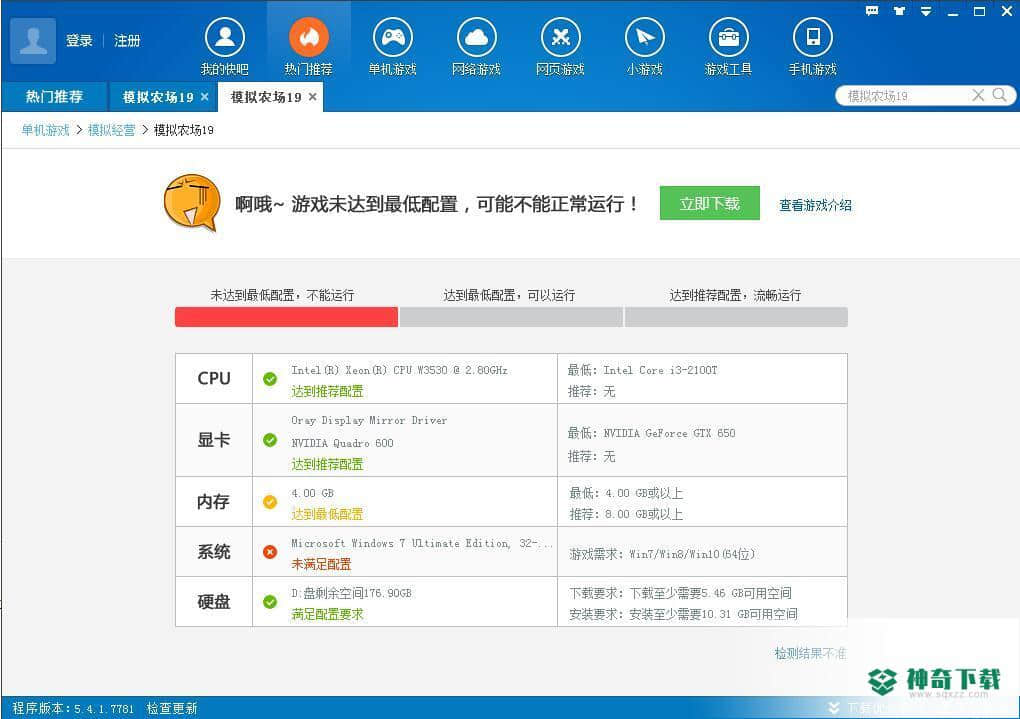Image resolution: width=1020 pixels, height=719 pixels.
Task: Open the feedback chat bubble icon
Action: click(872, 10)
